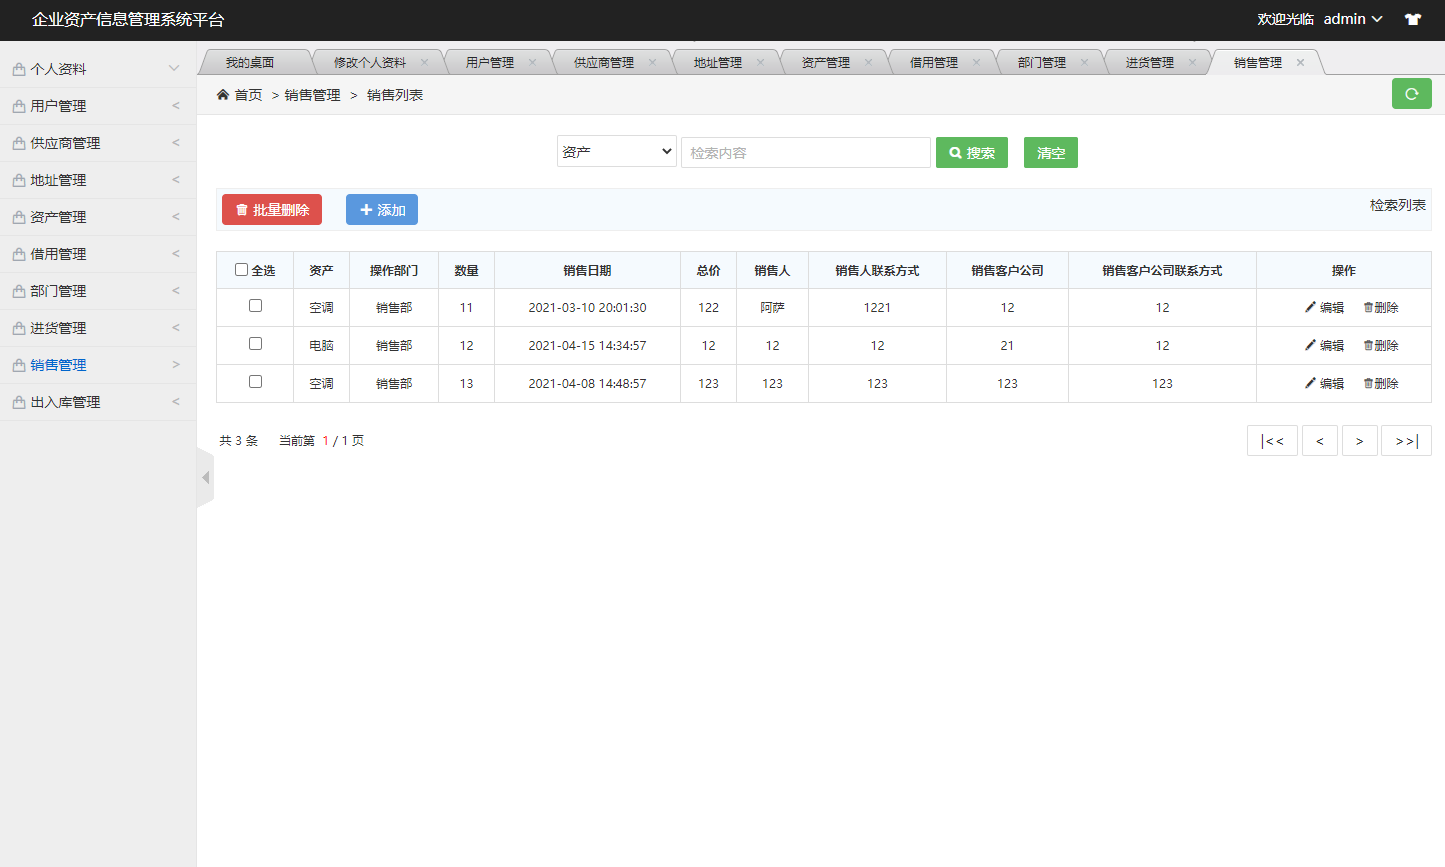Tick the checkbox on the last 空调 row
The height and width of the screenshot is (867, 1445).
[255, 382]
